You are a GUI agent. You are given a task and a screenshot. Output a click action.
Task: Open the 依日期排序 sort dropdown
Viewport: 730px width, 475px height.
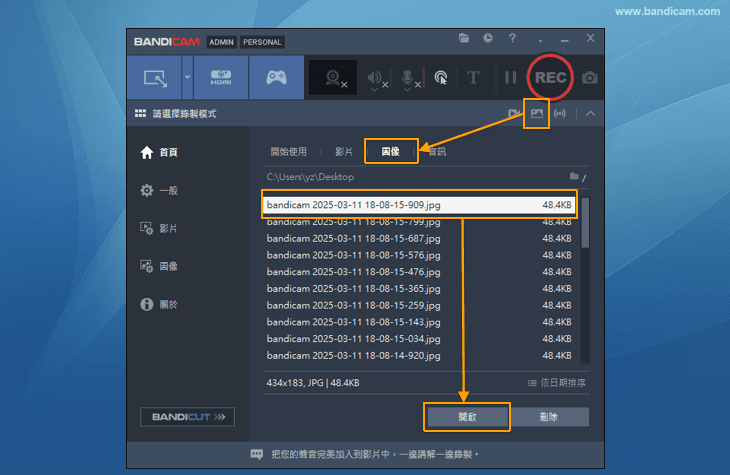[557, 383]
